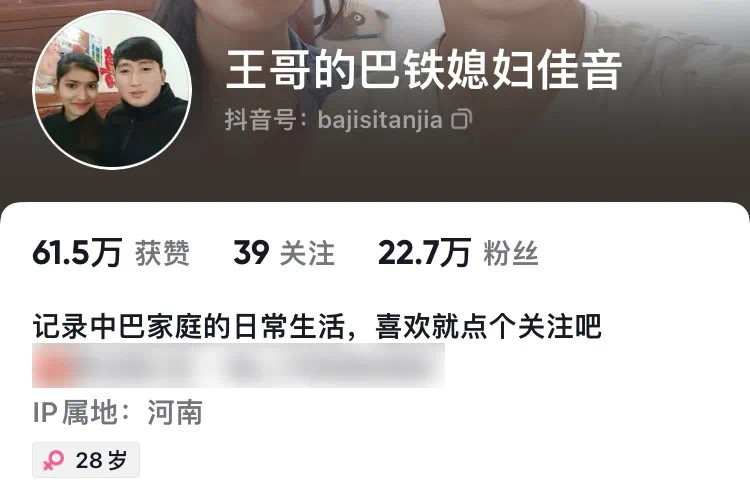This screenshot has height=495, width=750.
Task: Copy the Douyin ID with copy icon
Action: tap(462, 119)
